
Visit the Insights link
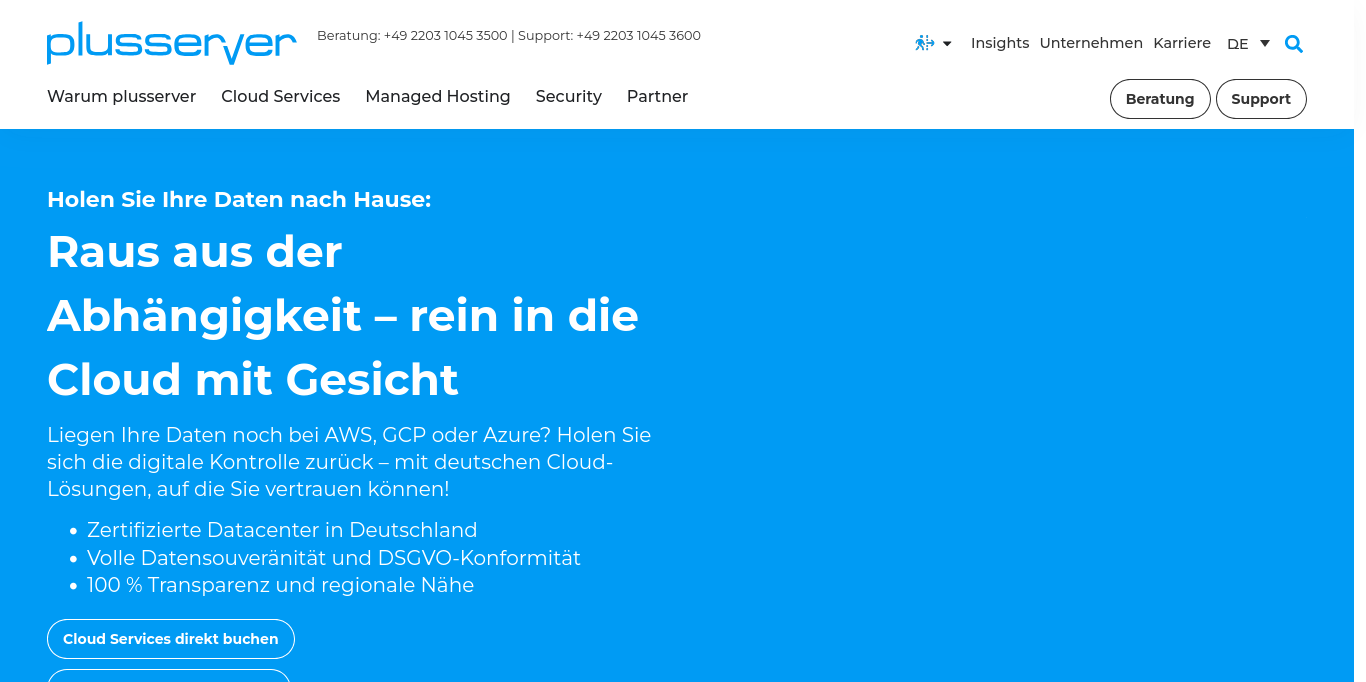[x=999, y=43]
